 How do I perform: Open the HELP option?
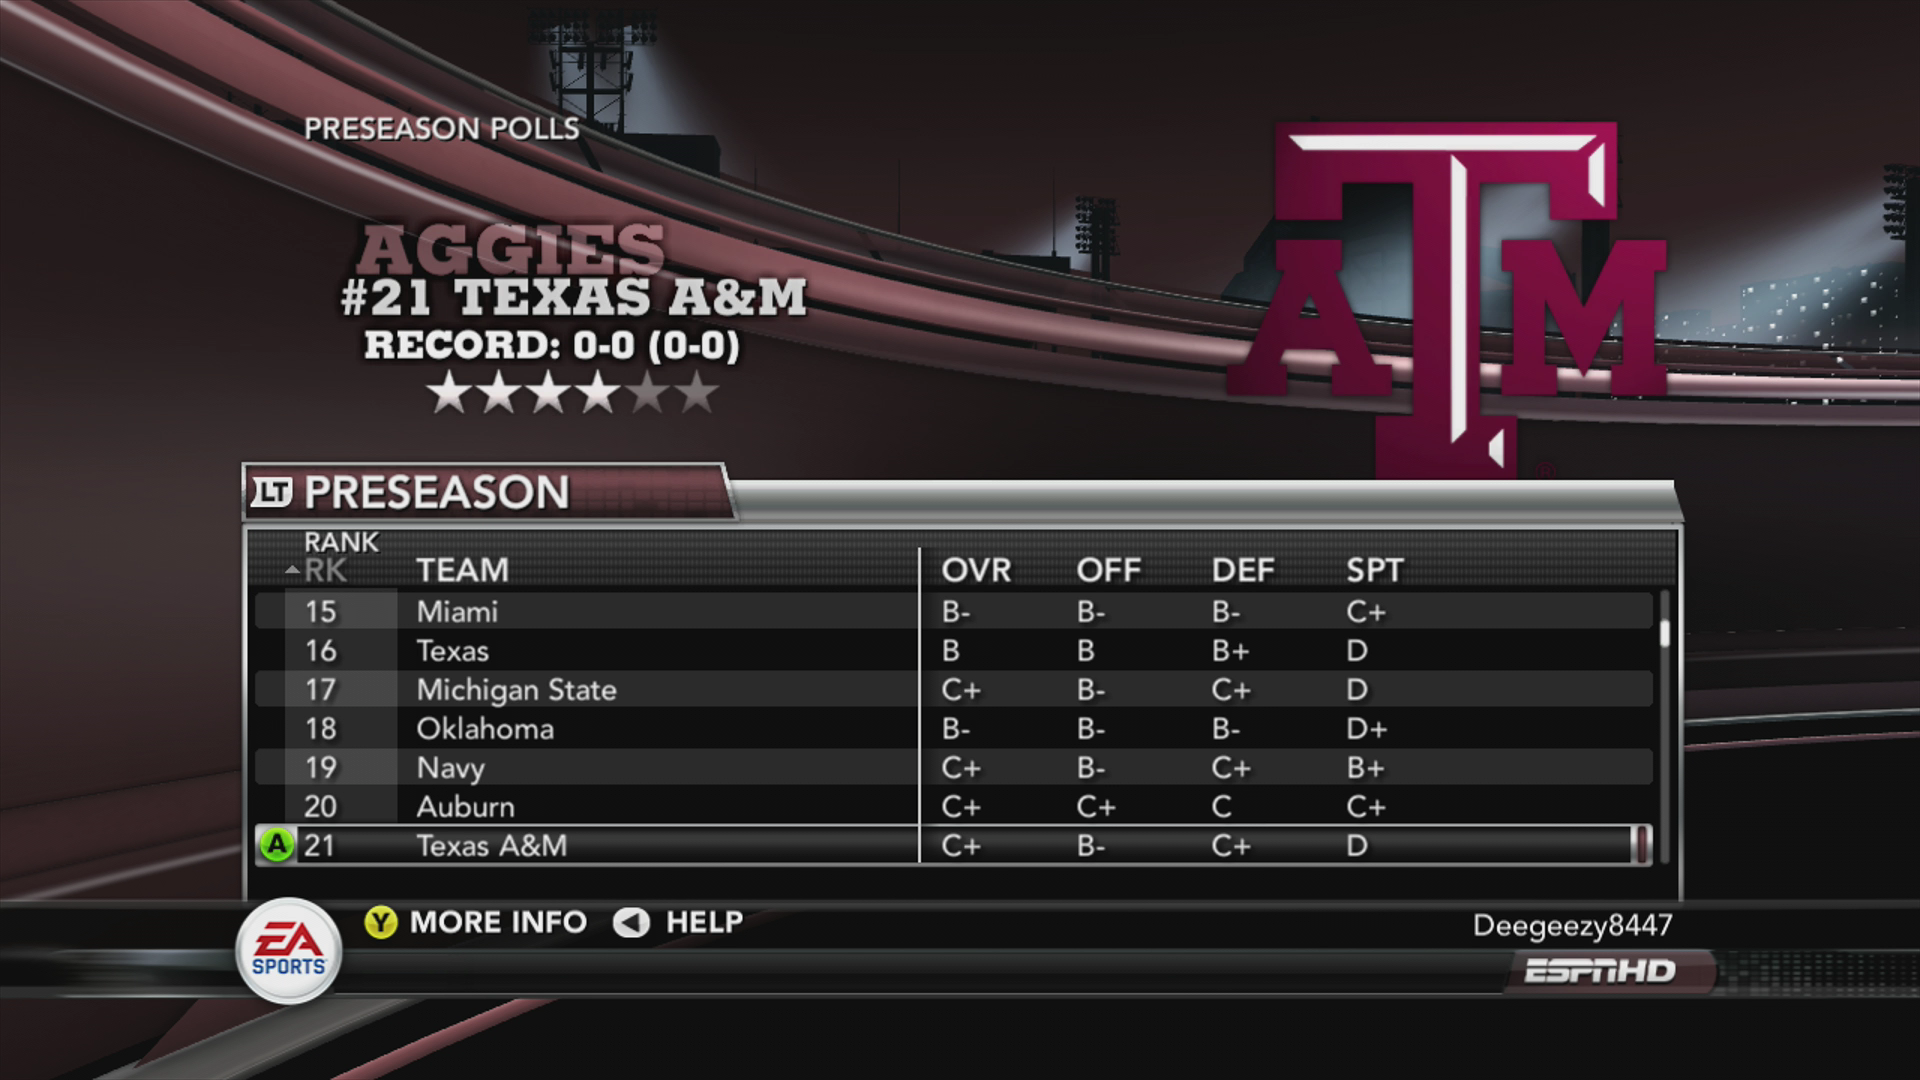click(704, 922)
